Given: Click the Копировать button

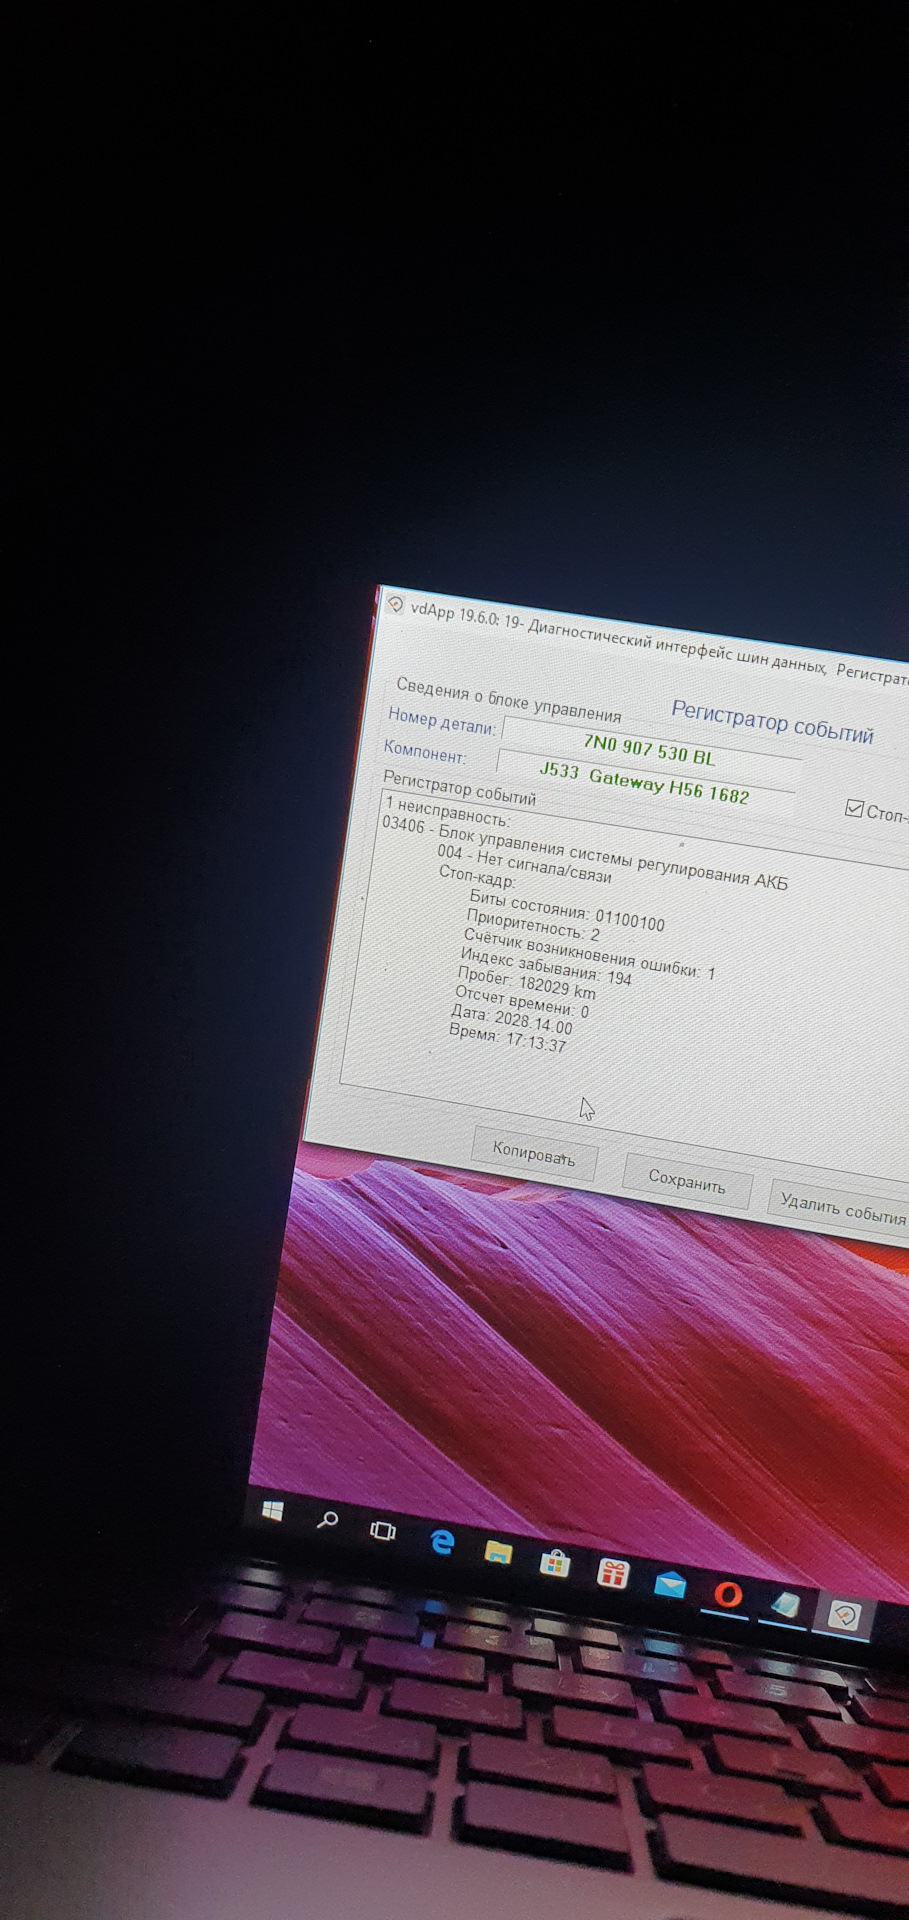Looking at the screenshot, I should (x=534, y=1154).
